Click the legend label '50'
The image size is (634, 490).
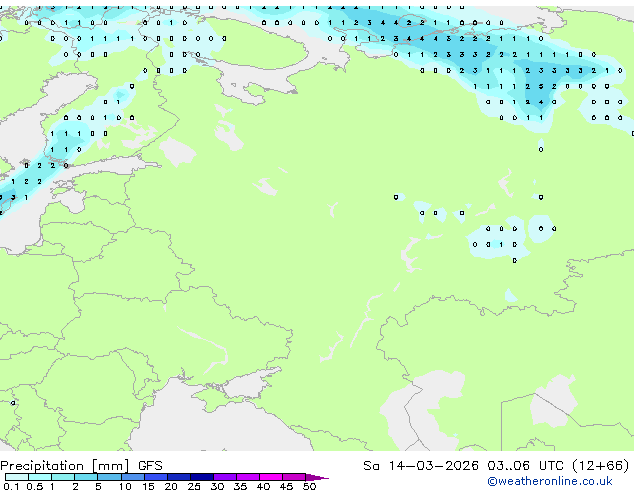(x=309, y=486)
